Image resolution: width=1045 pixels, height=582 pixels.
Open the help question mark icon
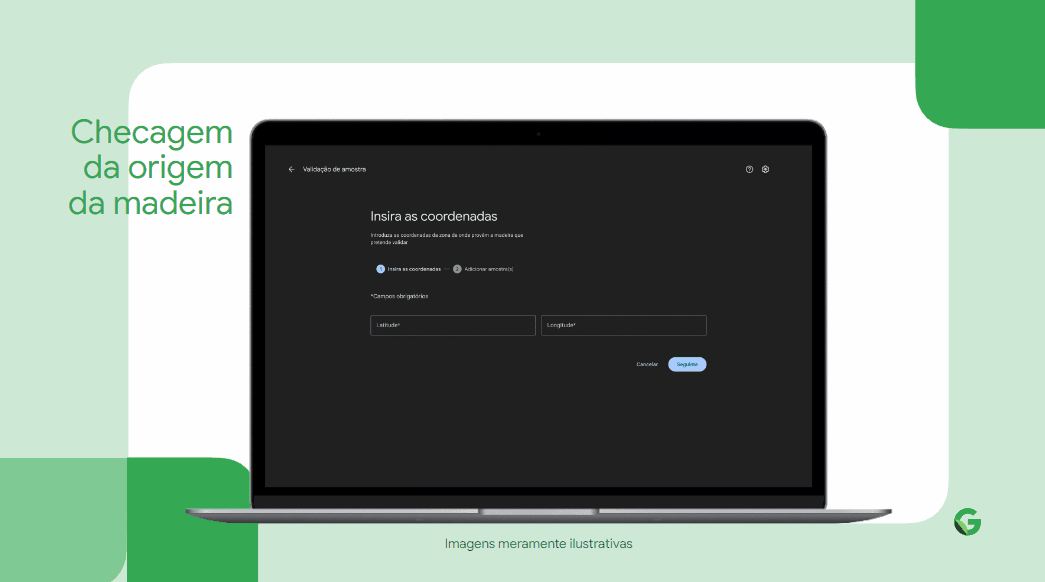click(749, 169)
